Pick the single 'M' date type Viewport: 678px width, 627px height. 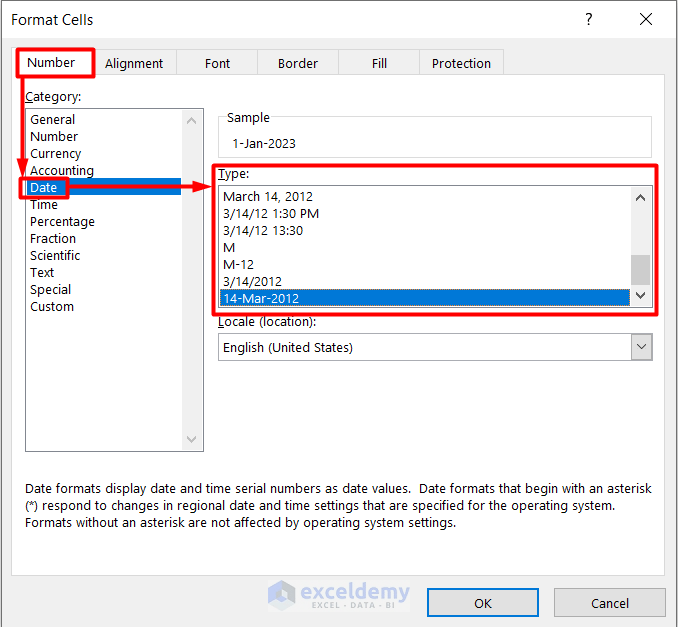click(x=425, y=247)
